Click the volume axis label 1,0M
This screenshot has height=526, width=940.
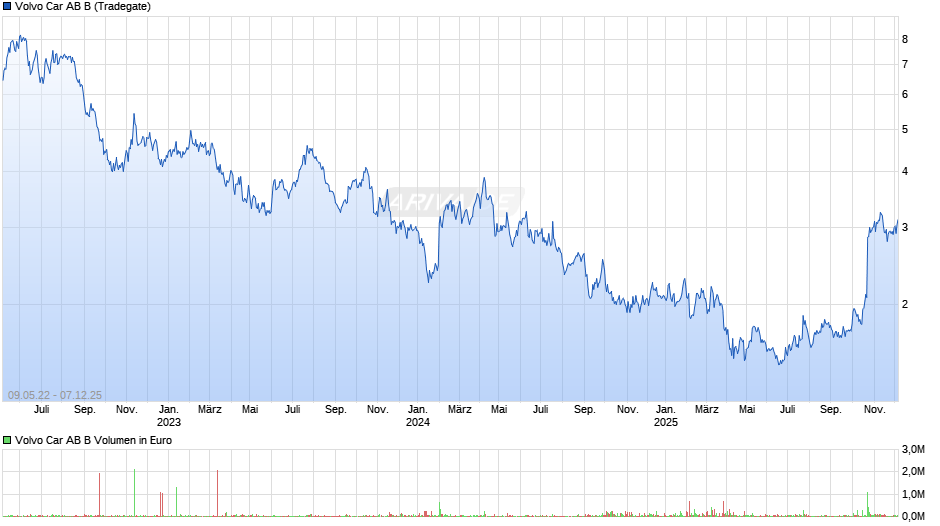913,495
